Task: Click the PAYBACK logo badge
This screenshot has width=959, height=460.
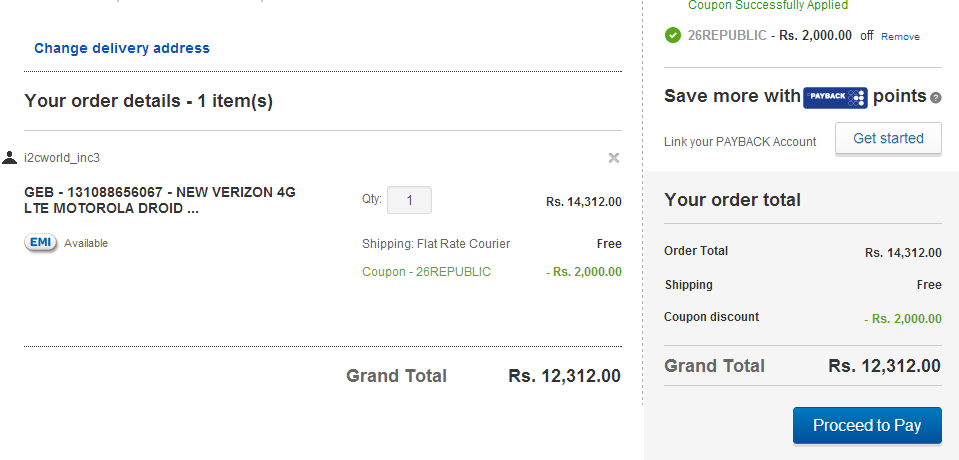Action: (835, 97)
